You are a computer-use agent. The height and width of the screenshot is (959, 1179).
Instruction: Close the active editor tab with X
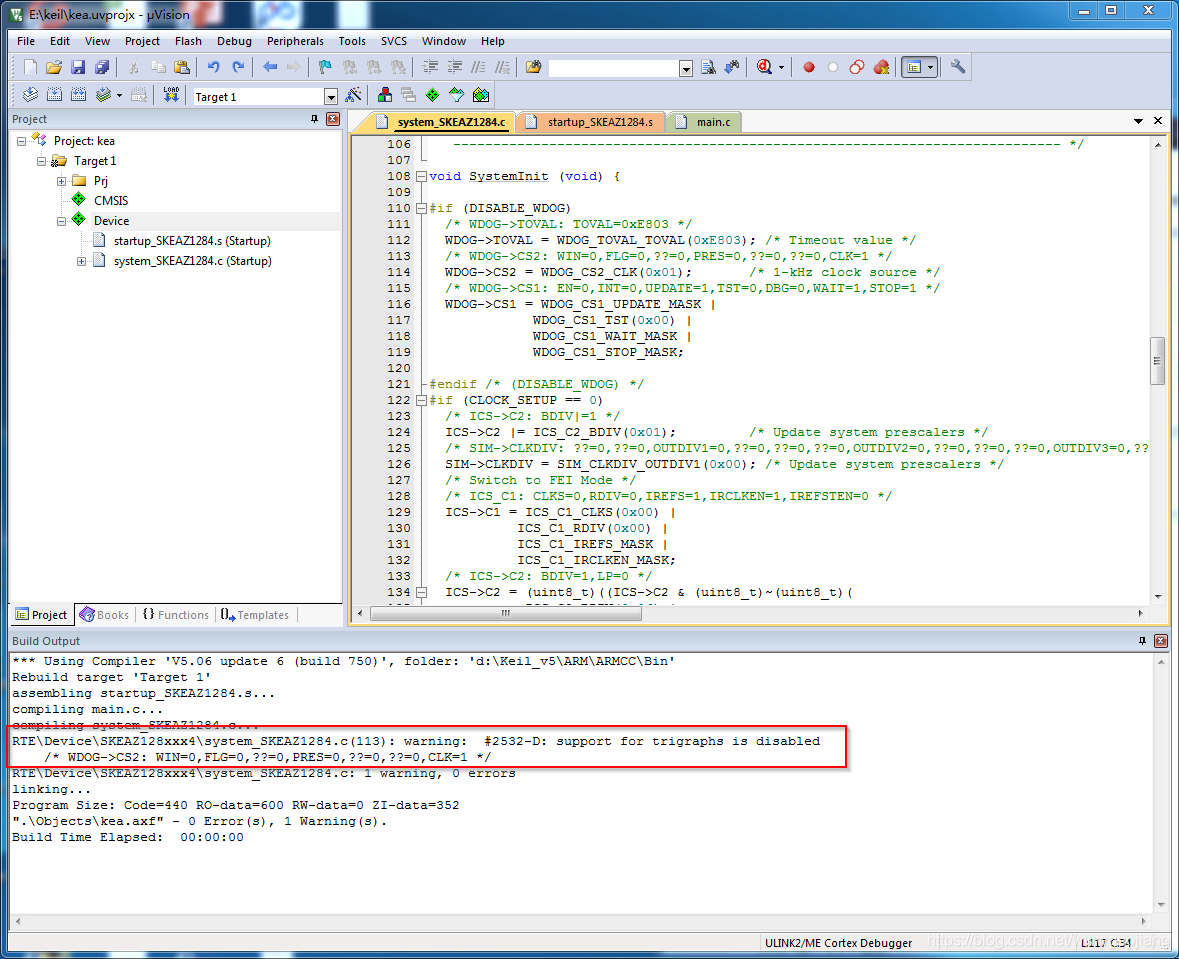[x=1158, y=121]
